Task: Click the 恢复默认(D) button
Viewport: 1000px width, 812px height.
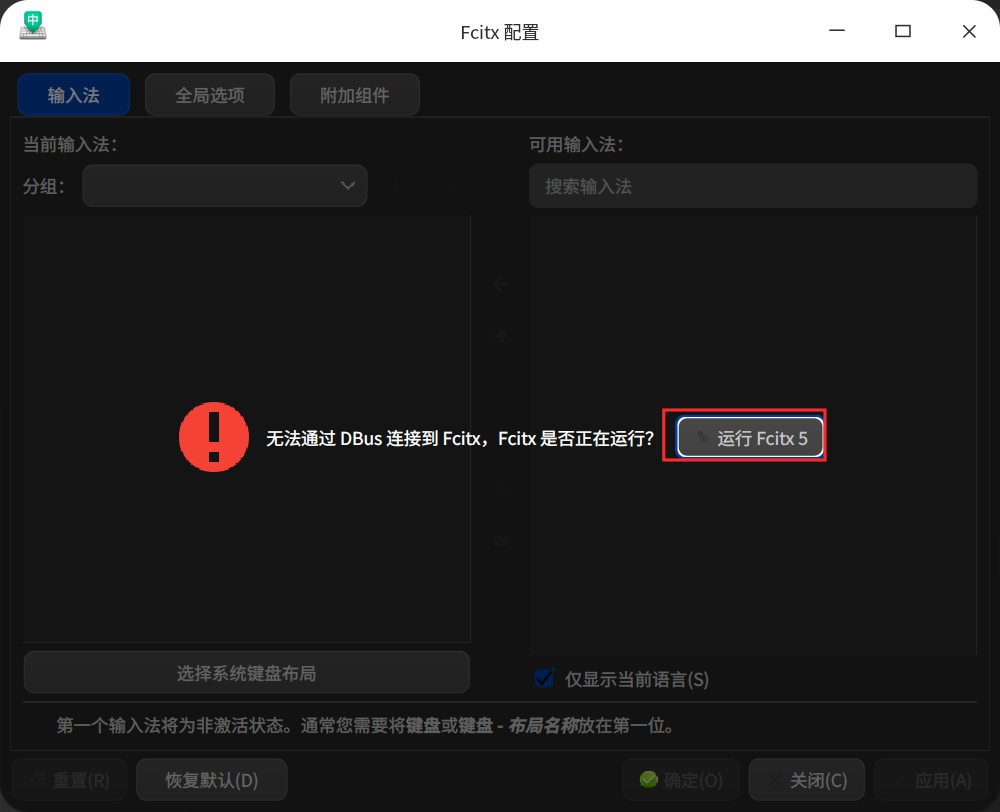Action: coord(211,780)
